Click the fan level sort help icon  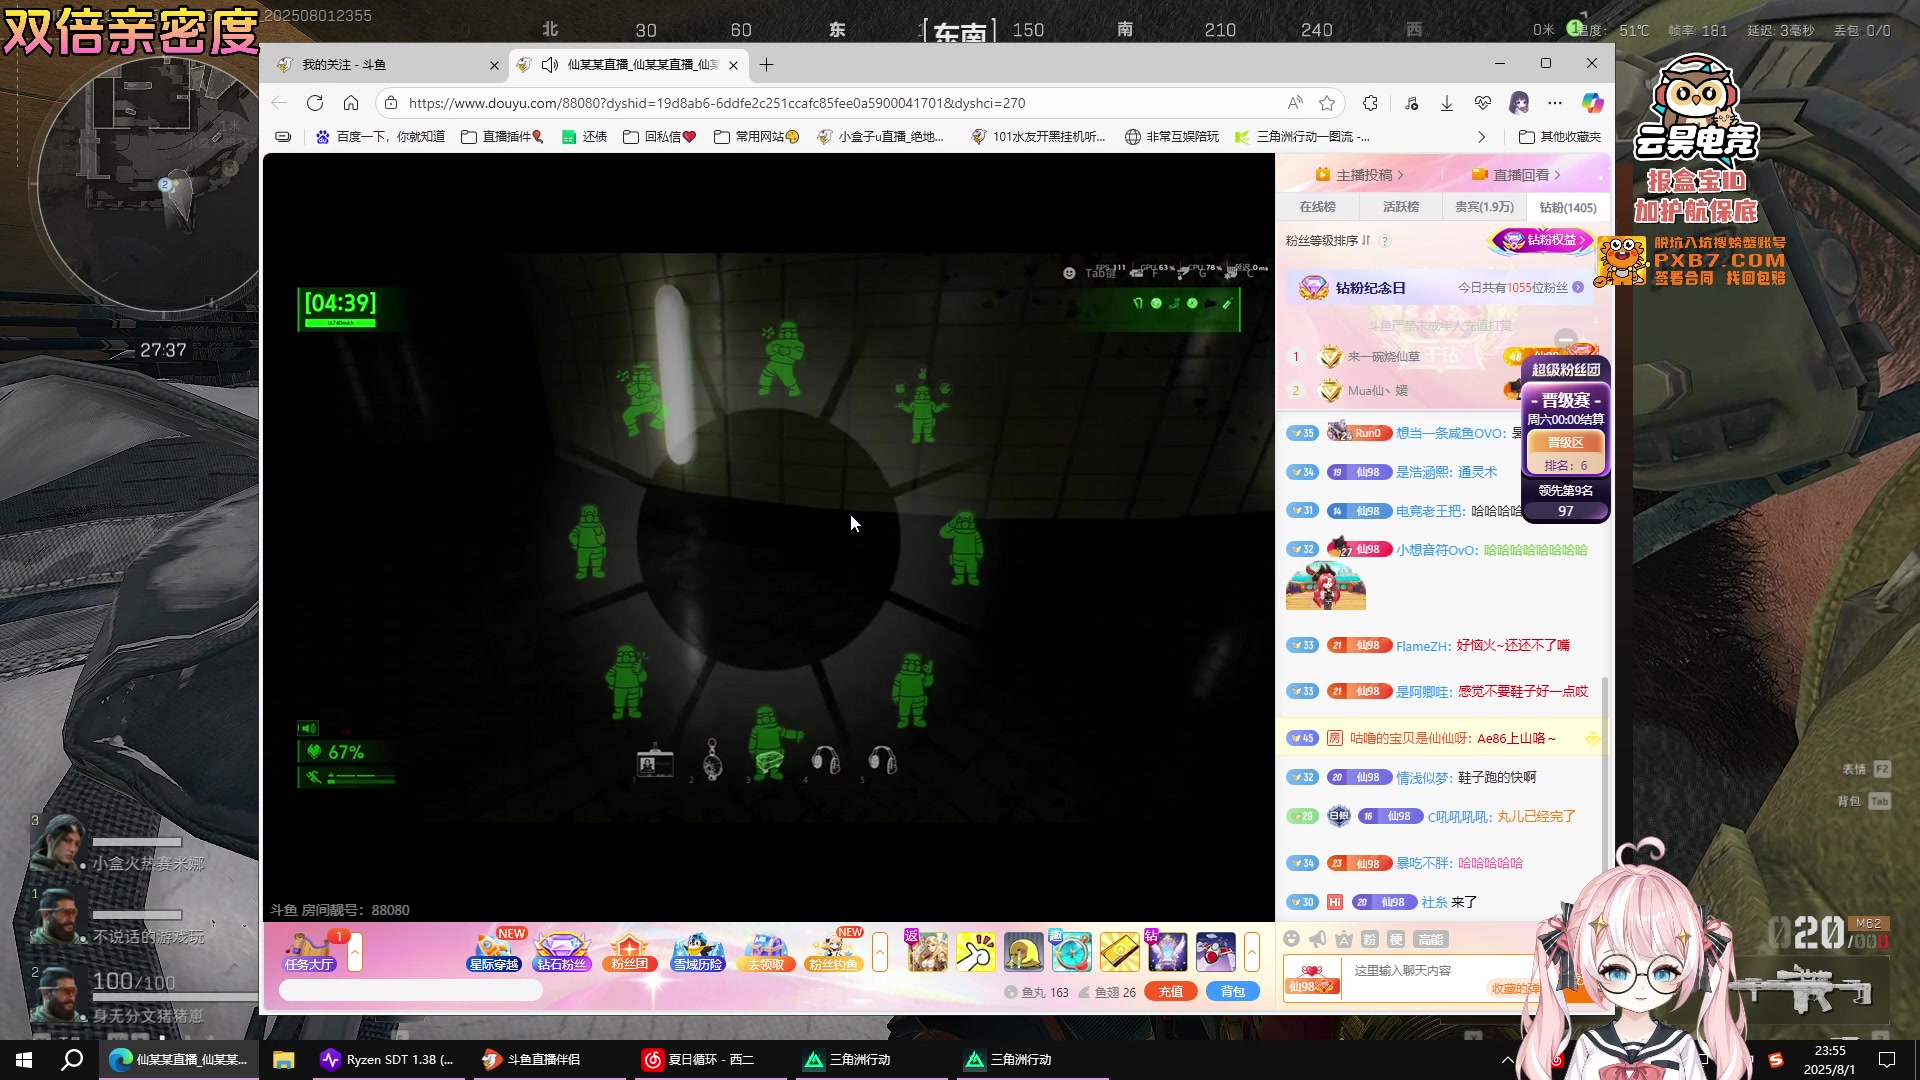(1385, 241)
